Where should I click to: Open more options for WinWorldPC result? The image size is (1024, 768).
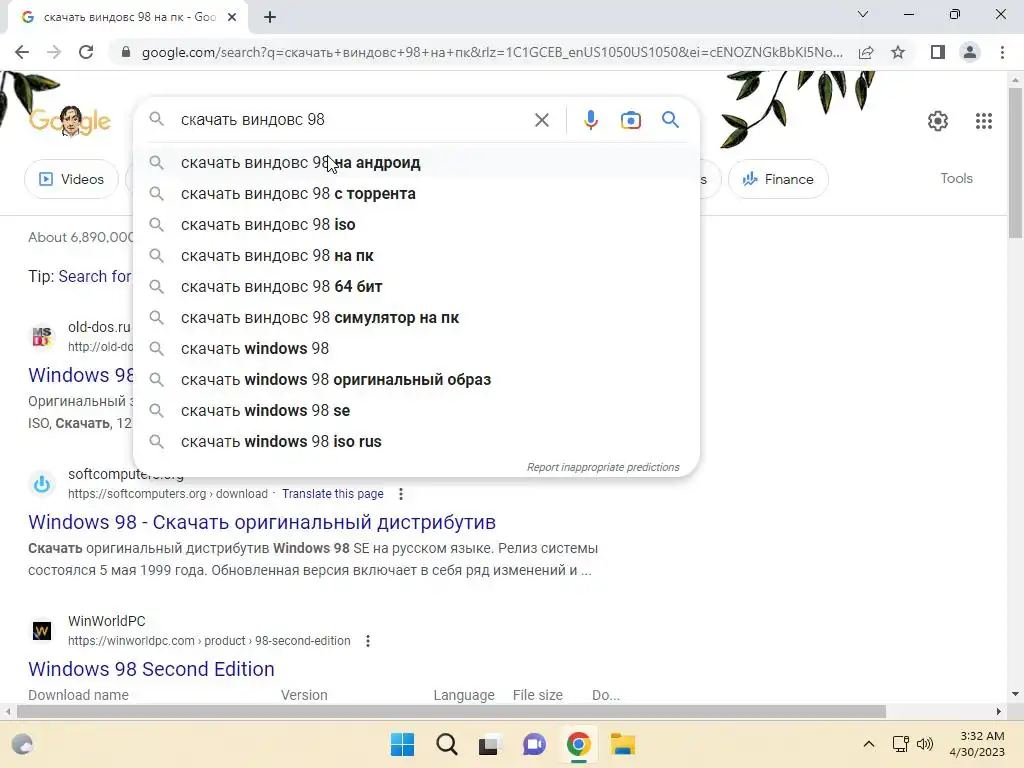coord(368,641)
